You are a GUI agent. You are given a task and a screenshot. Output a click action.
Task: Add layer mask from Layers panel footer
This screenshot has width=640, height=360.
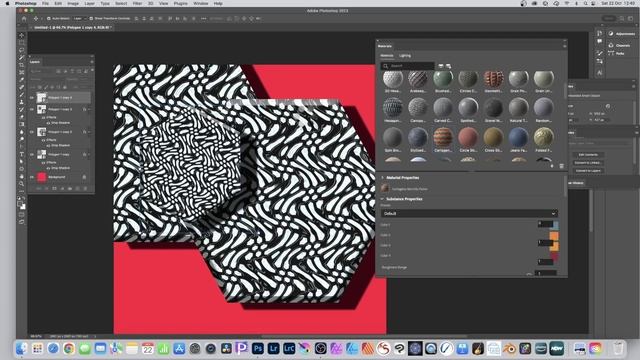tap(54, 189)
